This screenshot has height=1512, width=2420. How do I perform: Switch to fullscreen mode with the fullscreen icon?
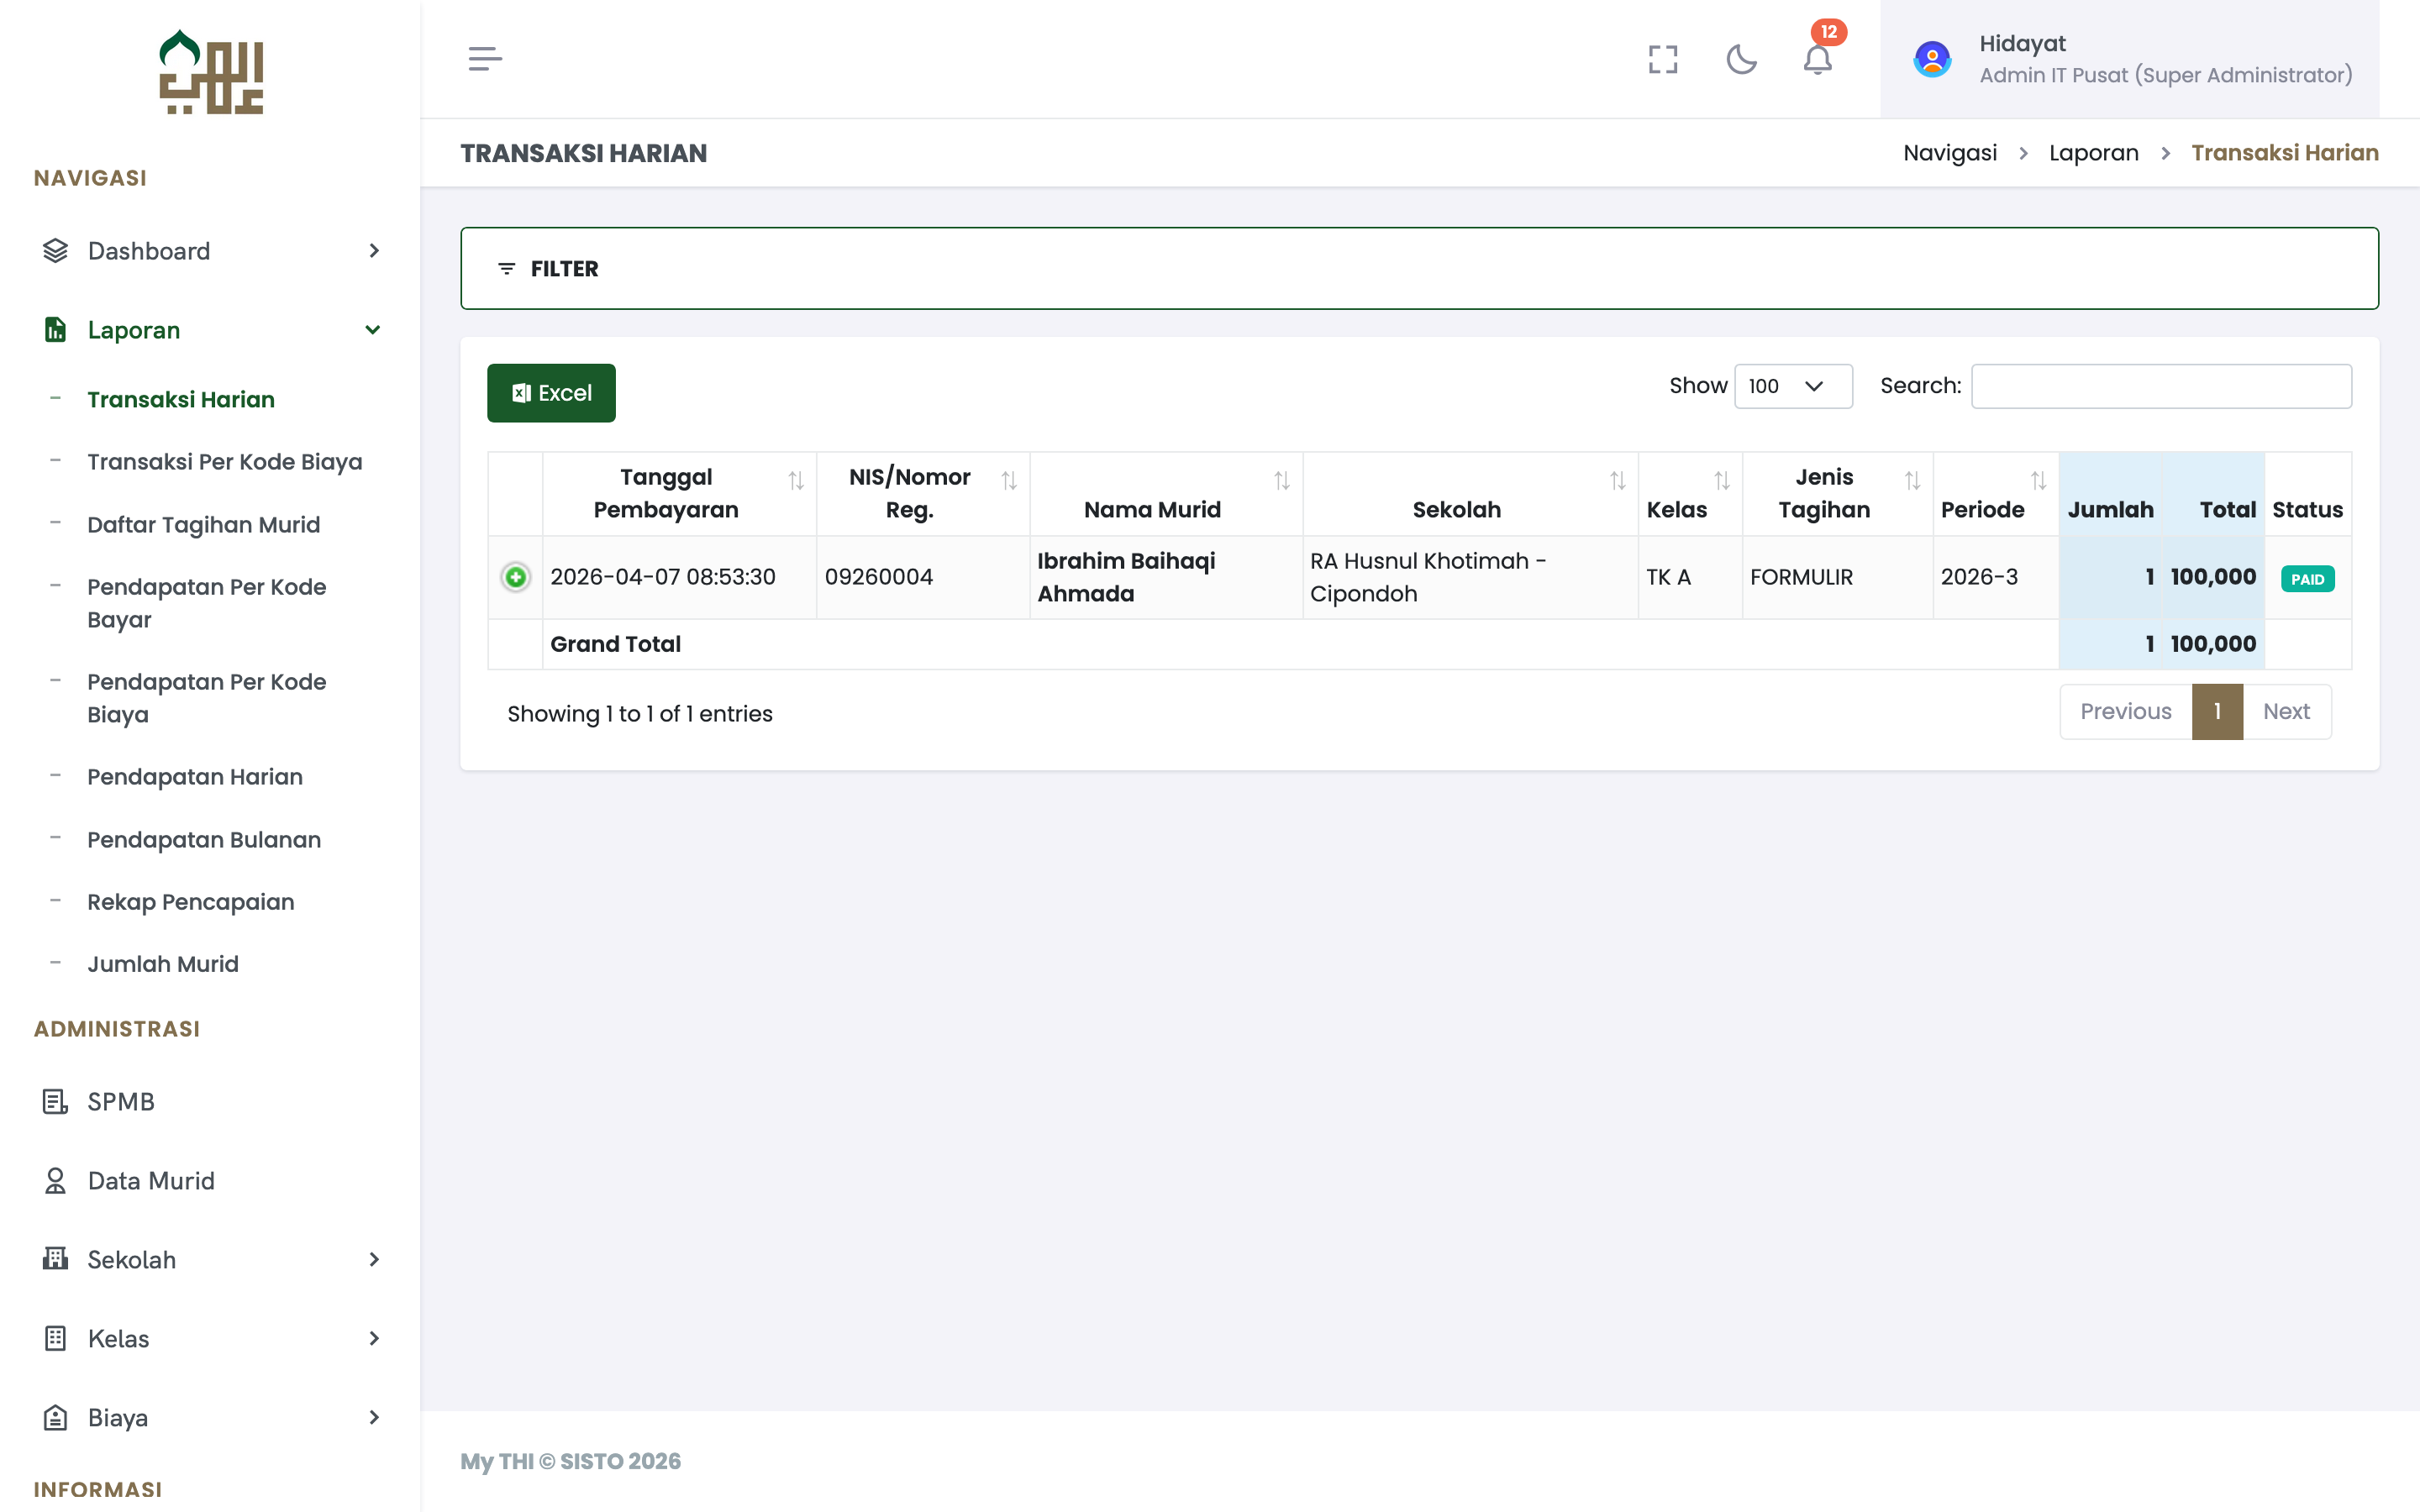point(1663,59)
